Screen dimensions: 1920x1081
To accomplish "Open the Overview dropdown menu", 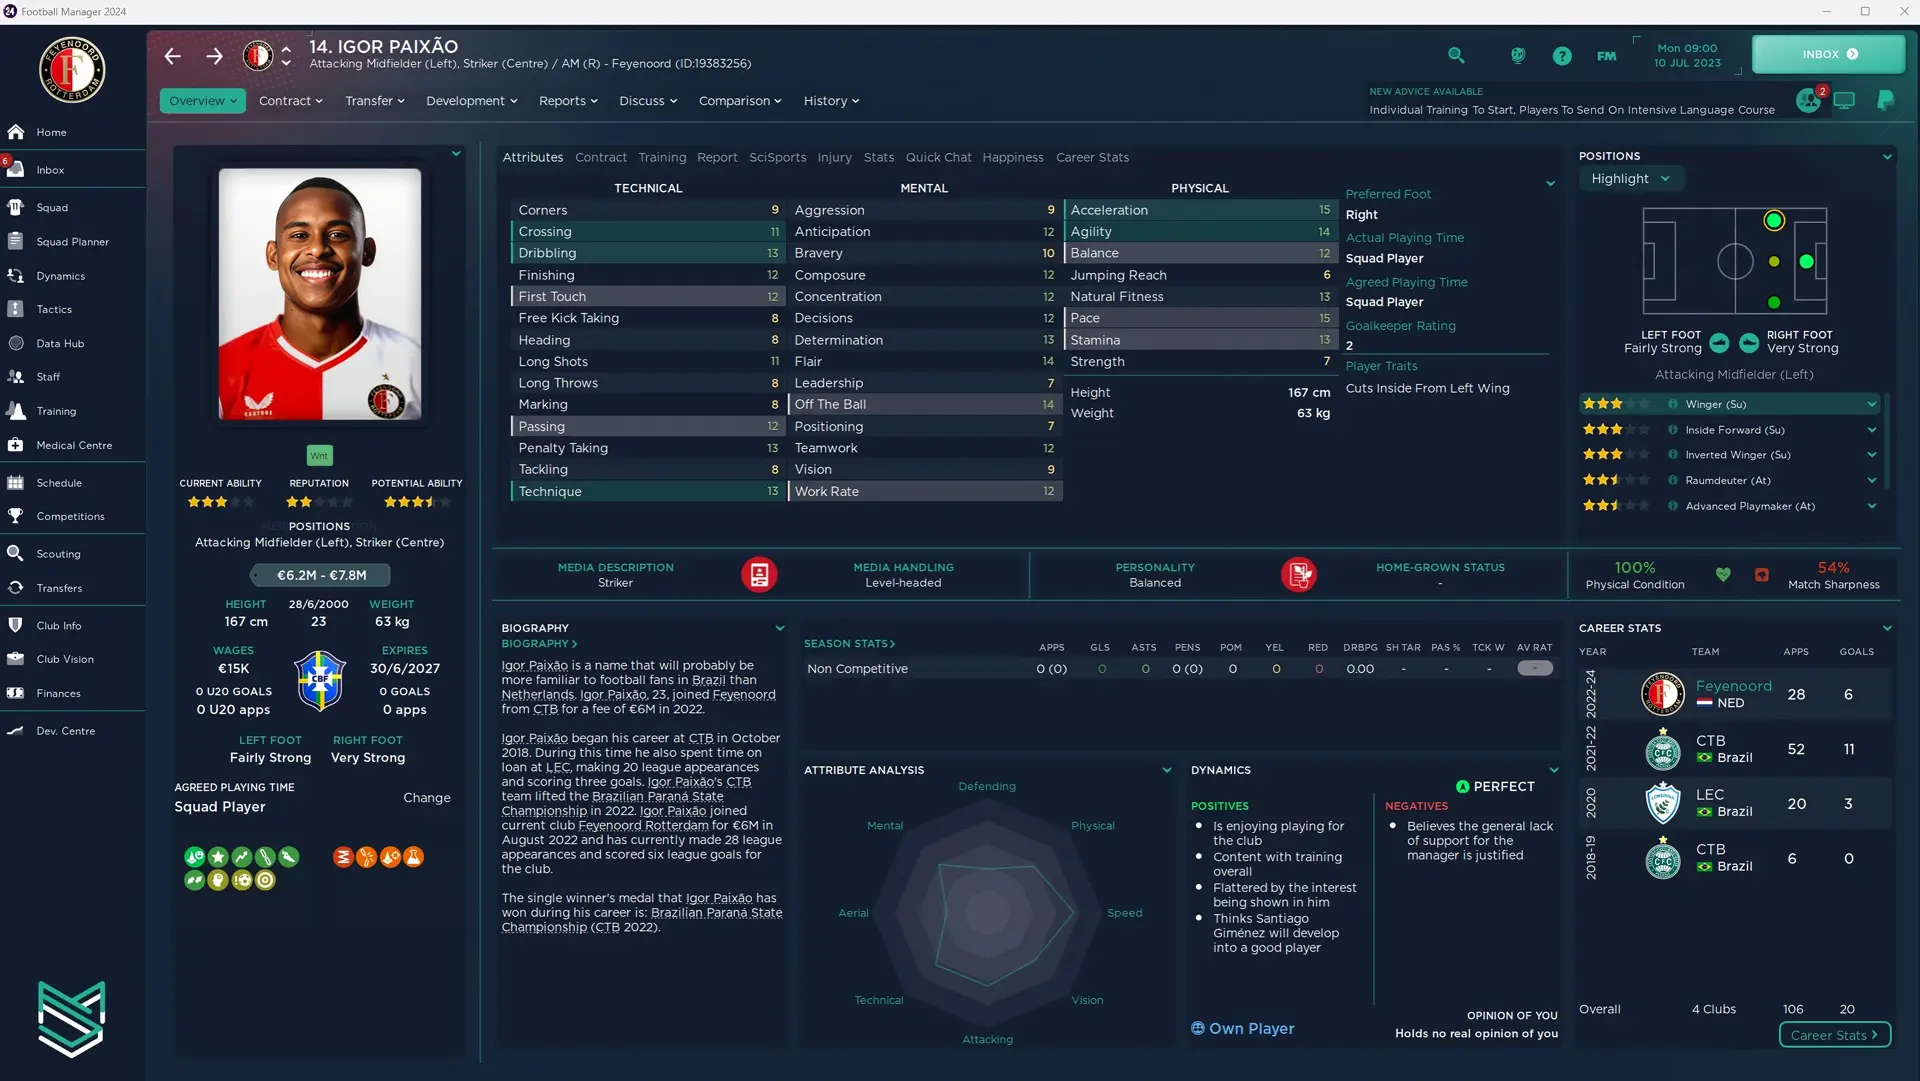I will 202,101.
